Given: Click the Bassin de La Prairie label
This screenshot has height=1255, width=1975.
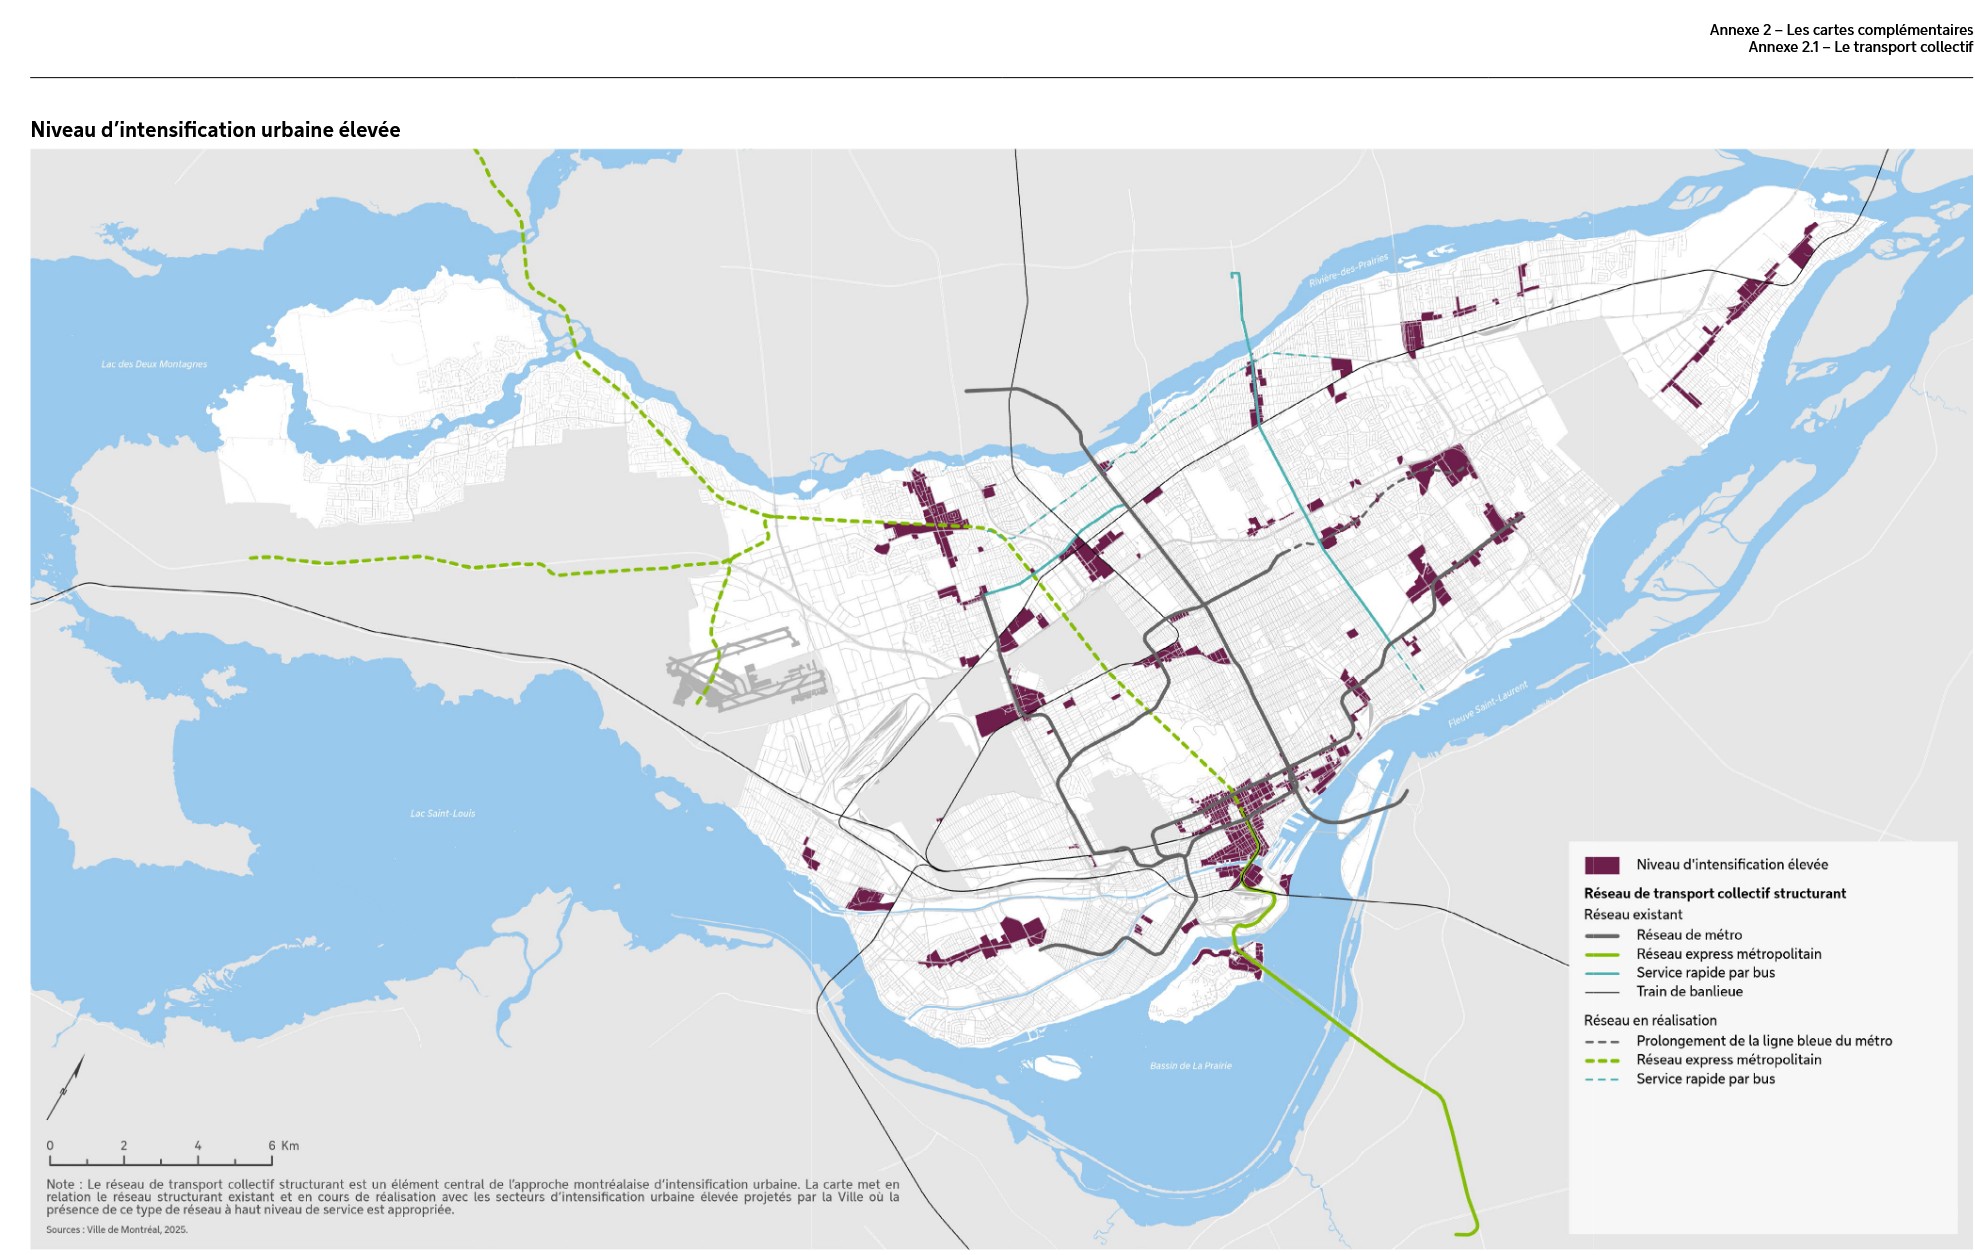Looking at the screenshot, I should click(1190, 1066).
